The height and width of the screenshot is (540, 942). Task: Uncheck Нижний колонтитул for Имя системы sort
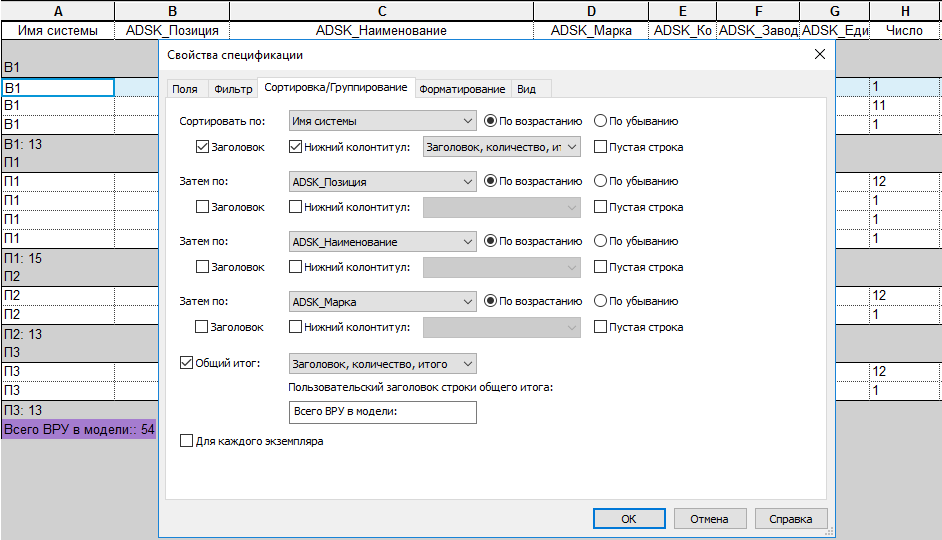coord(295,147)
